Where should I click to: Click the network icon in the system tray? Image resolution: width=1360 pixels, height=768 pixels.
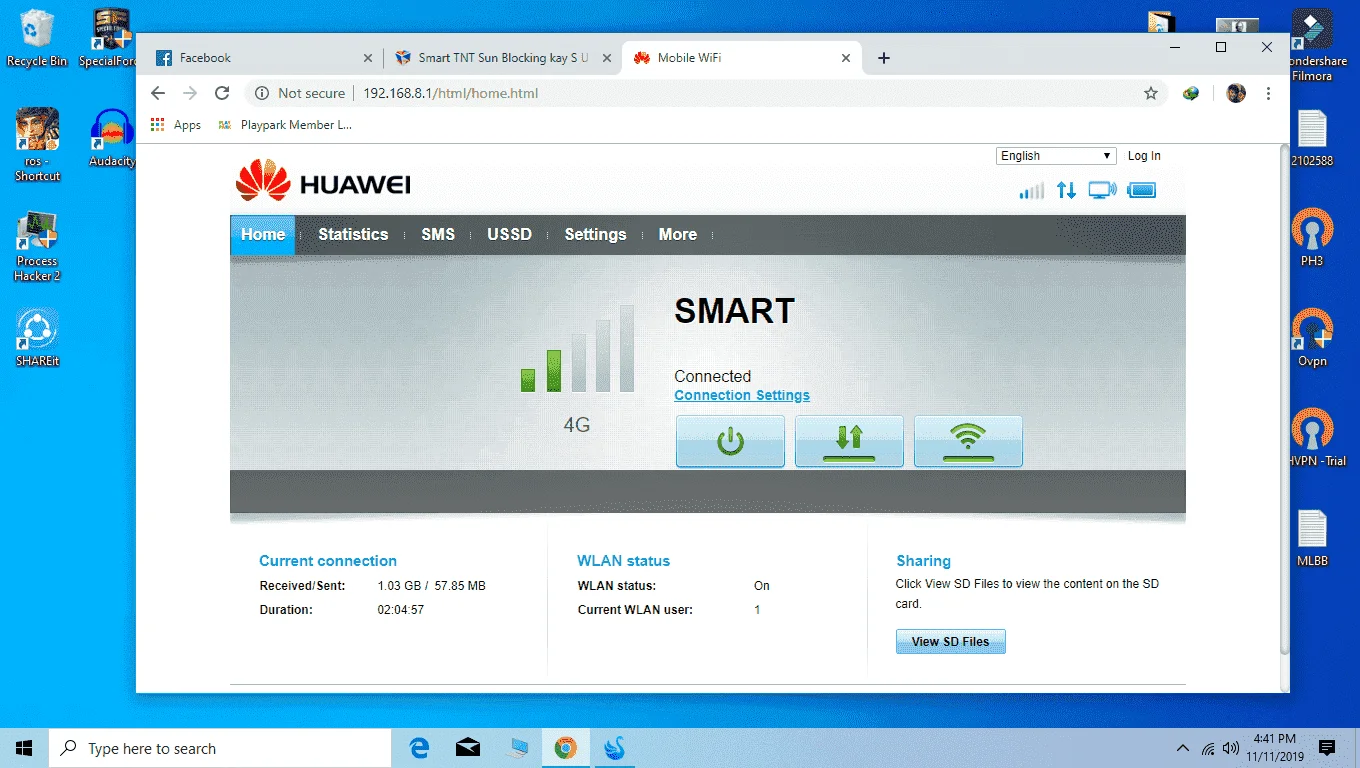1208,748
